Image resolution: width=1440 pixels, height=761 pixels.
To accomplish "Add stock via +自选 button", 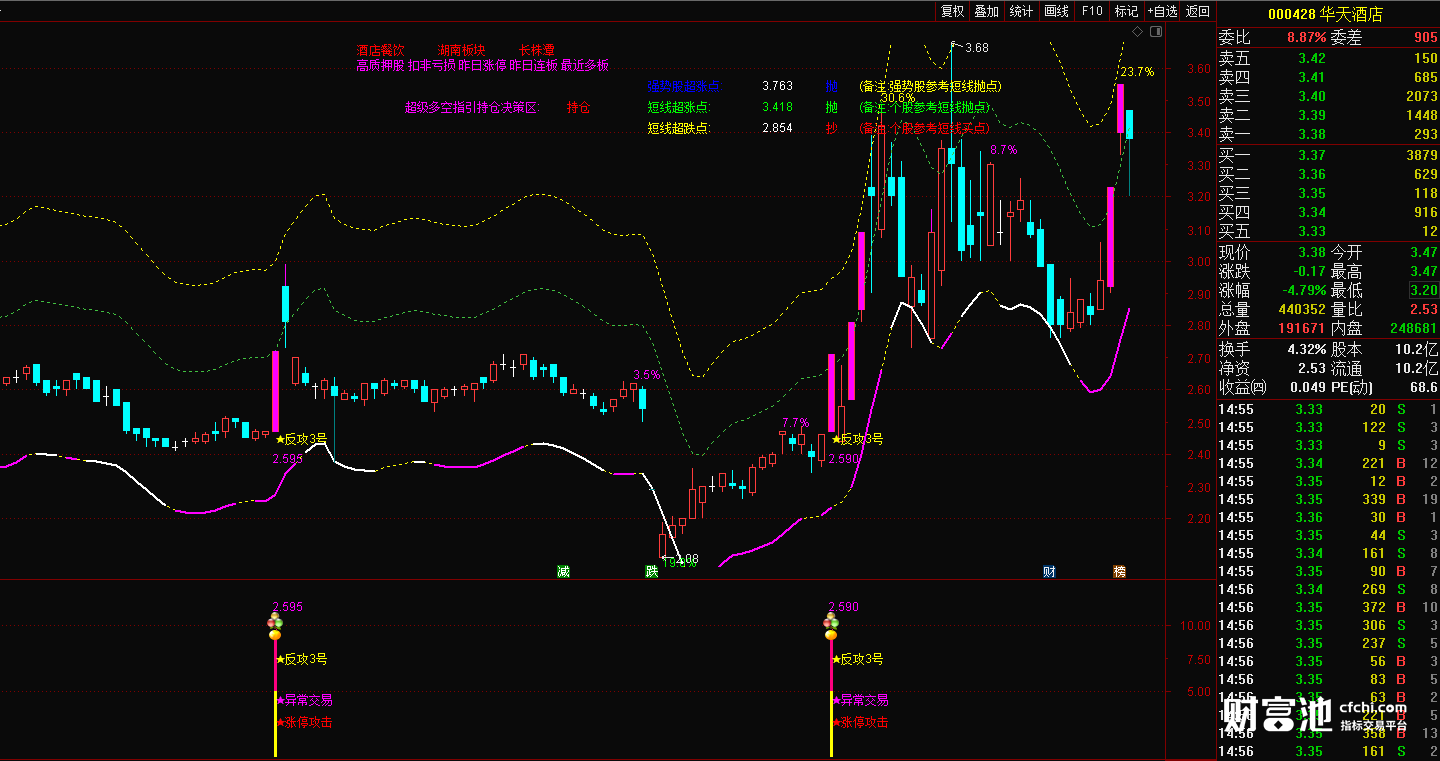I will (1163, 11).
